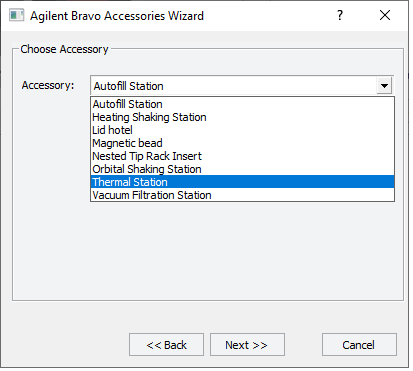Viewport: 413px width, 371px height.
Task: Collapse the Accessory dropdown arrow
Action: tap(384, 86)
